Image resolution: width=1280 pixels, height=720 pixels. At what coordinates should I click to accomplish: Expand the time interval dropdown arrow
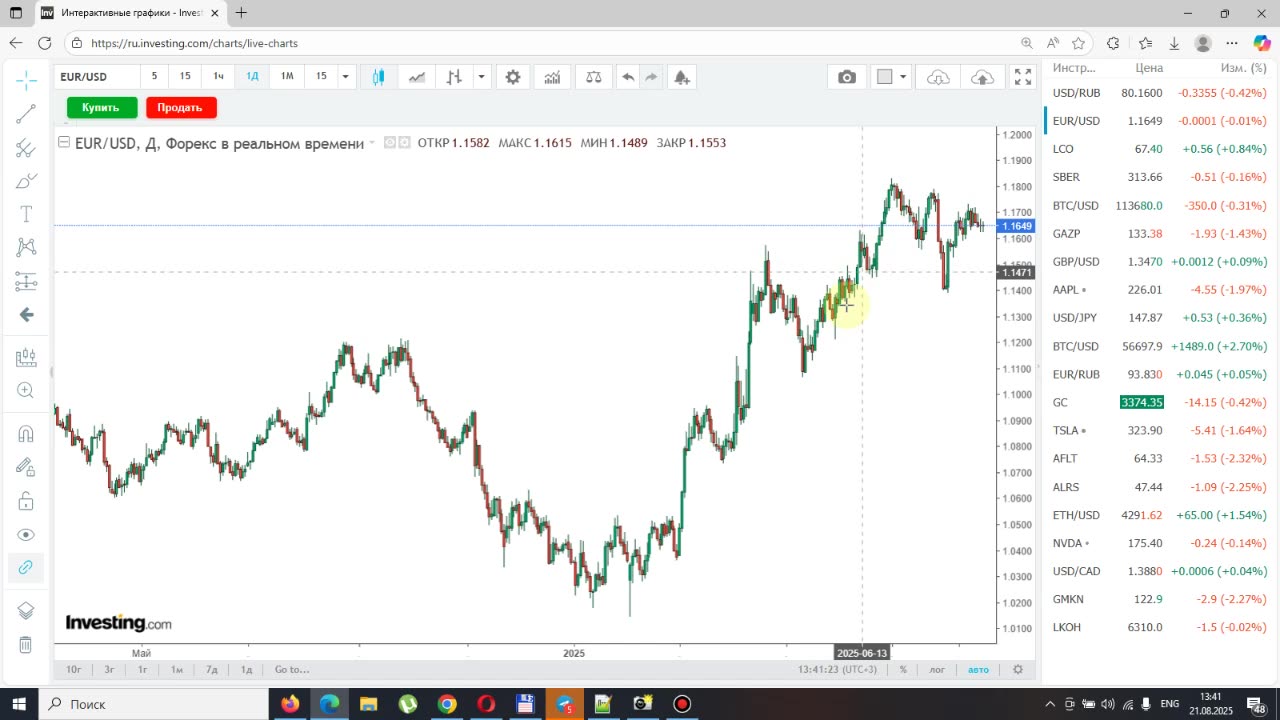(x=345, y=77)
